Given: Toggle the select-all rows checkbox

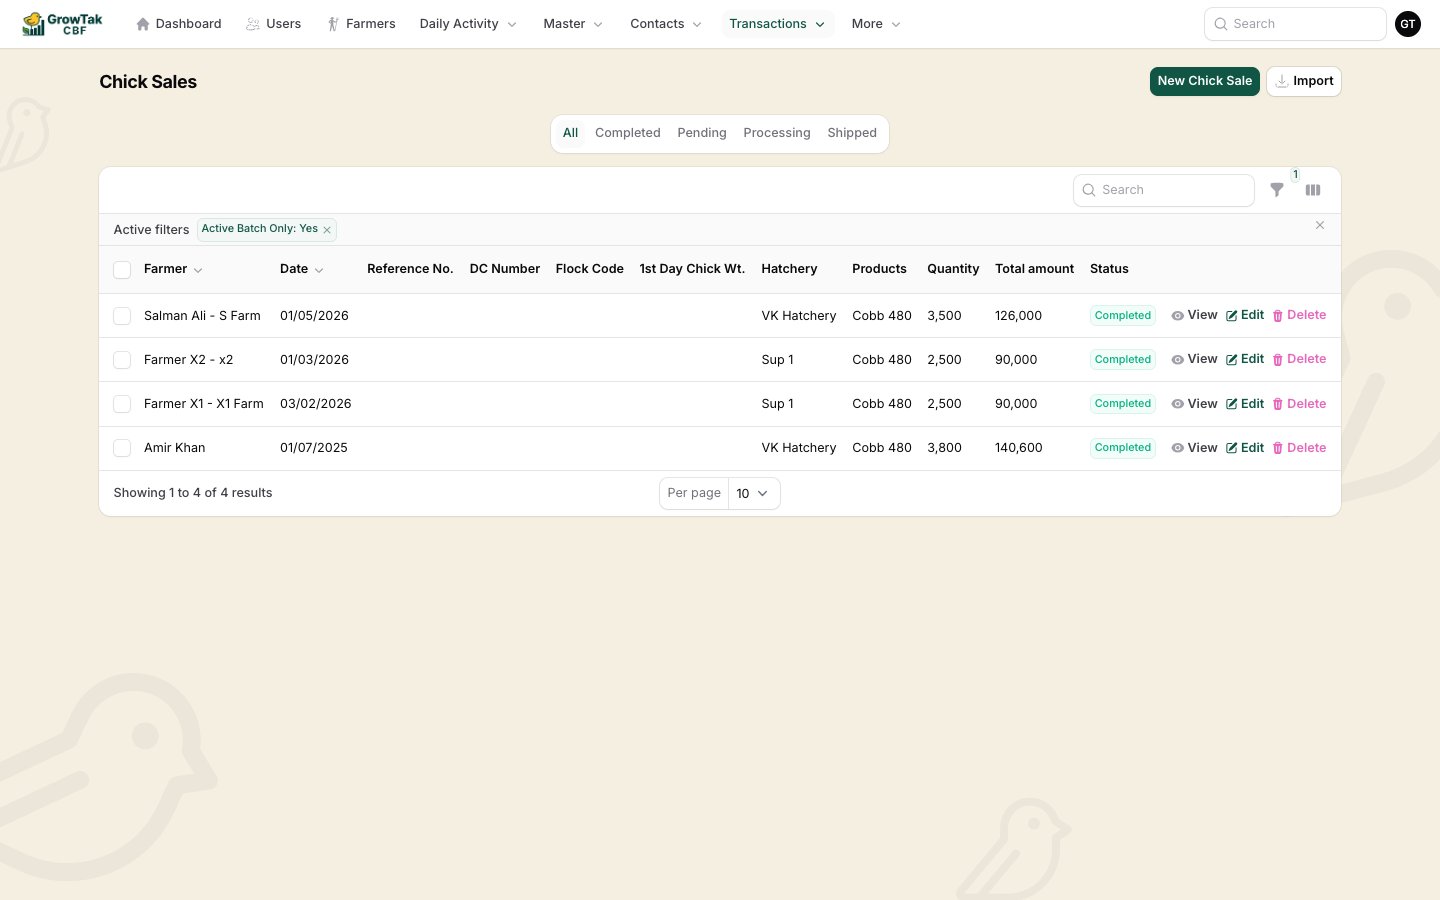Looking at the screenshot, I should pos(122,270).
